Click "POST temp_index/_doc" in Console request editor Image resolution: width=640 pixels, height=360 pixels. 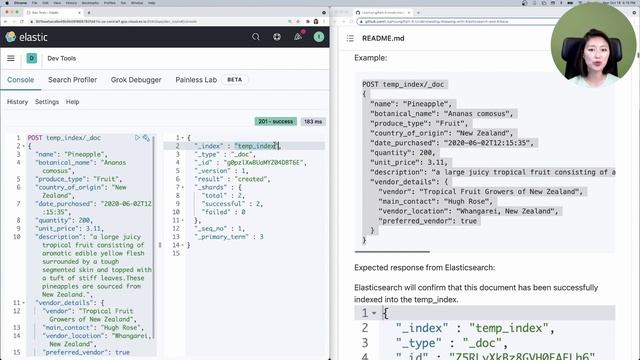64,138
